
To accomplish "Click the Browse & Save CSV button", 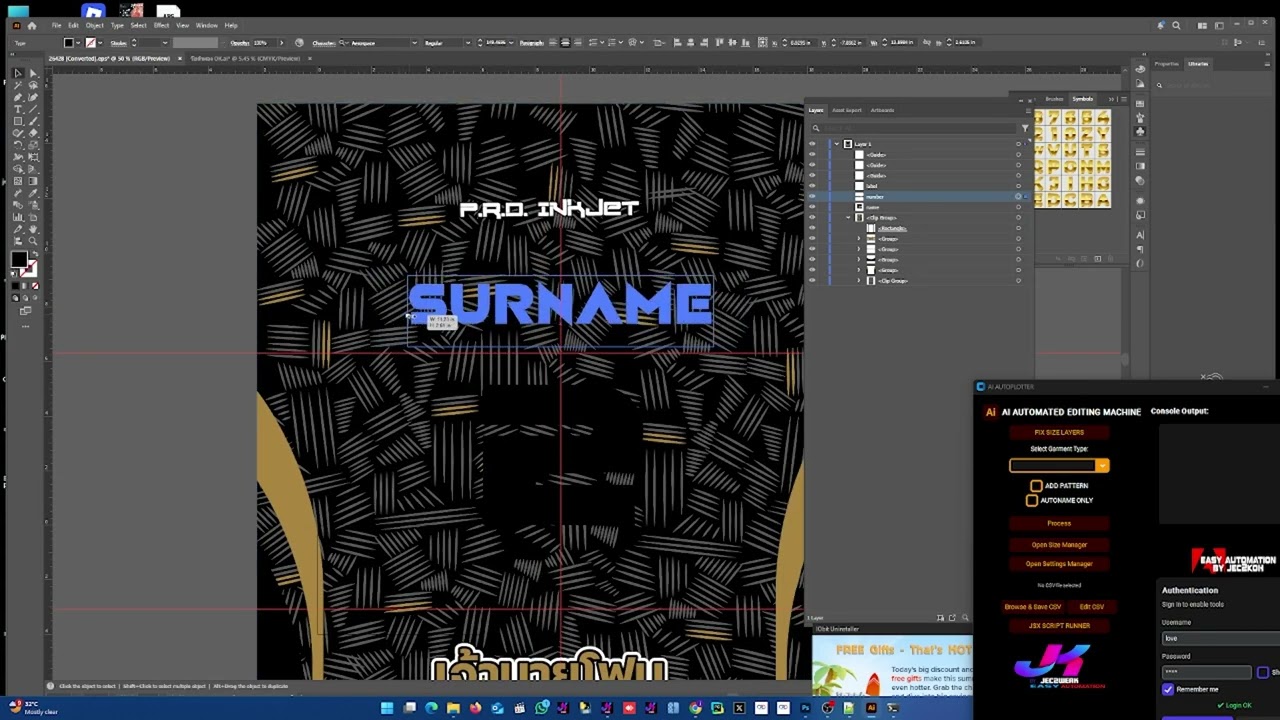I will pyautogui.click(x=1033, y=607).
